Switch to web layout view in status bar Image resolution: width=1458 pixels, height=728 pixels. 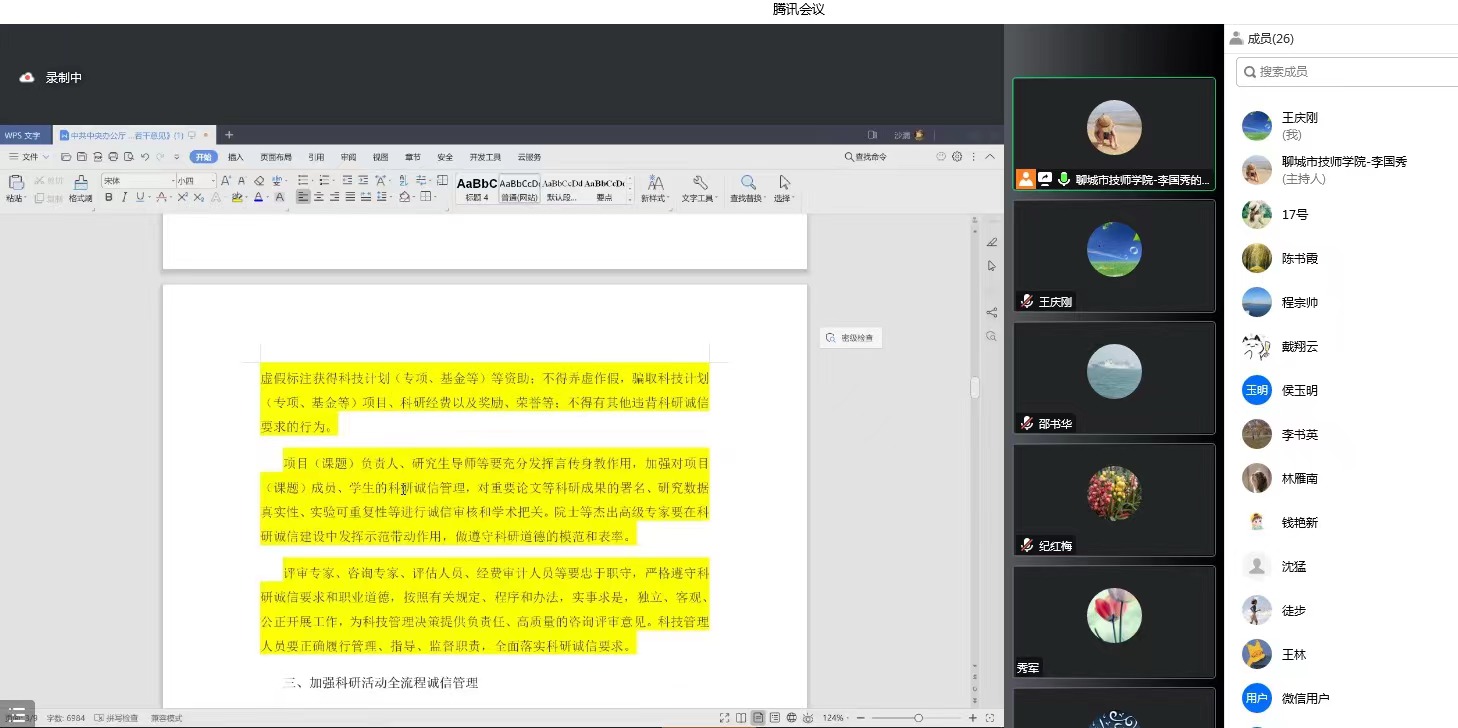pyautogui.click(x=791, y=718)
